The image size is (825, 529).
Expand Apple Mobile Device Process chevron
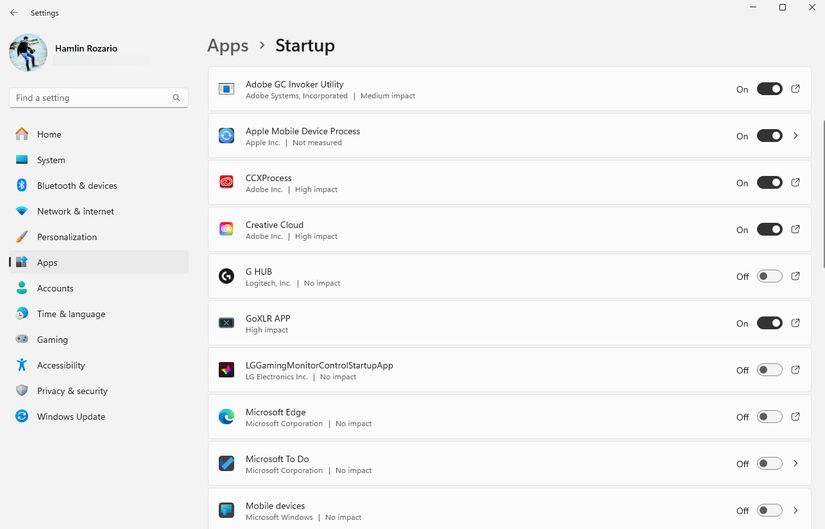(x=796, y=136)
